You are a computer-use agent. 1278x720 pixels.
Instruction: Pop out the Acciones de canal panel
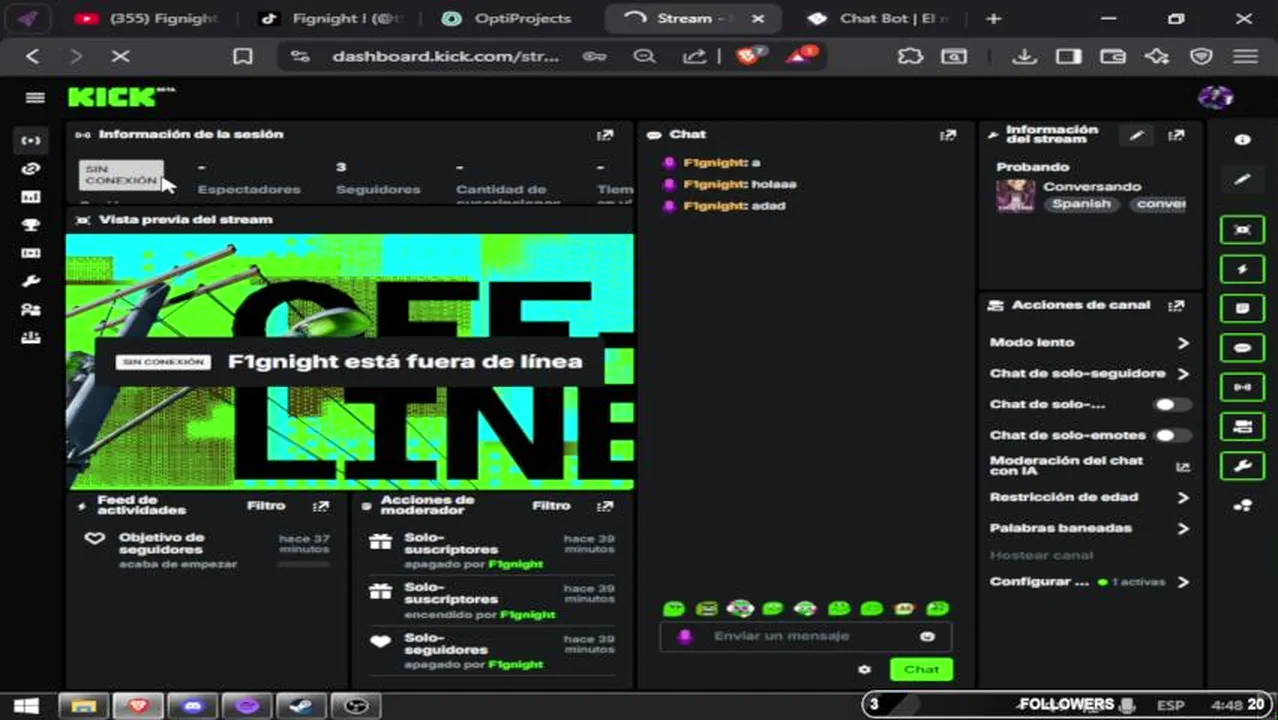1176,306
